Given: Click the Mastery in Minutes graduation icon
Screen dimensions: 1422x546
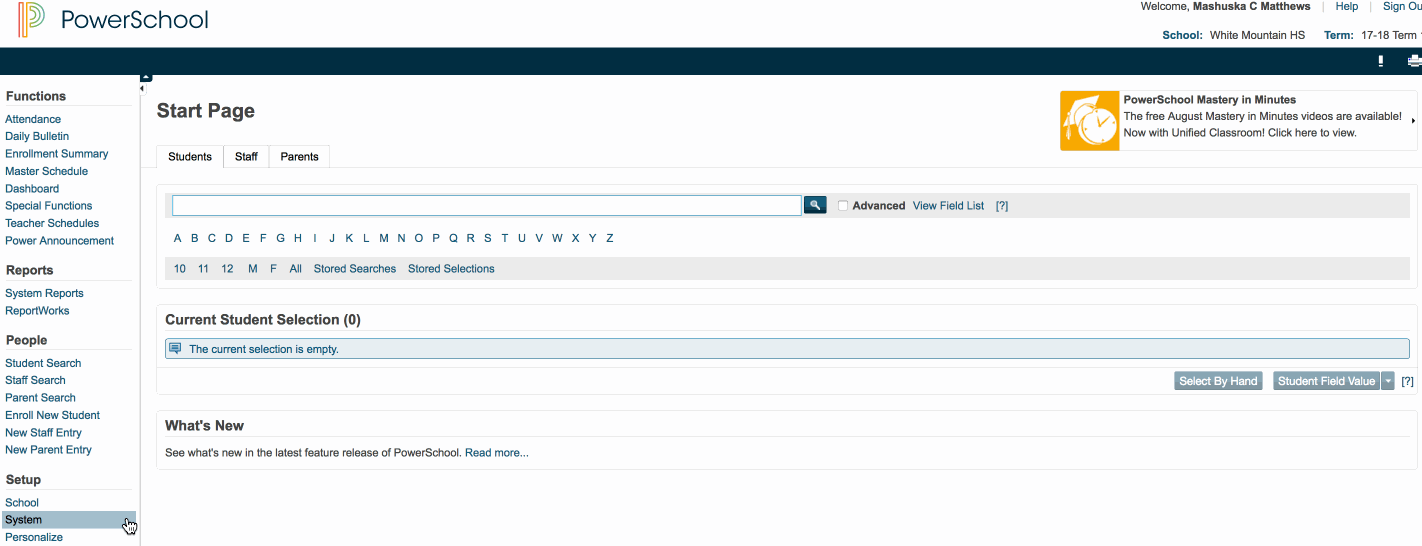Looking at the screenshot, I should tap(1090, 121).
